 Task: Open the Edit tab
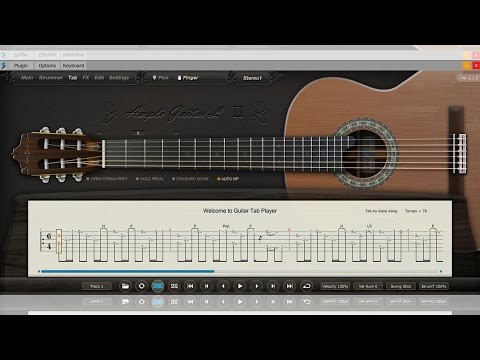pos(99,78)
